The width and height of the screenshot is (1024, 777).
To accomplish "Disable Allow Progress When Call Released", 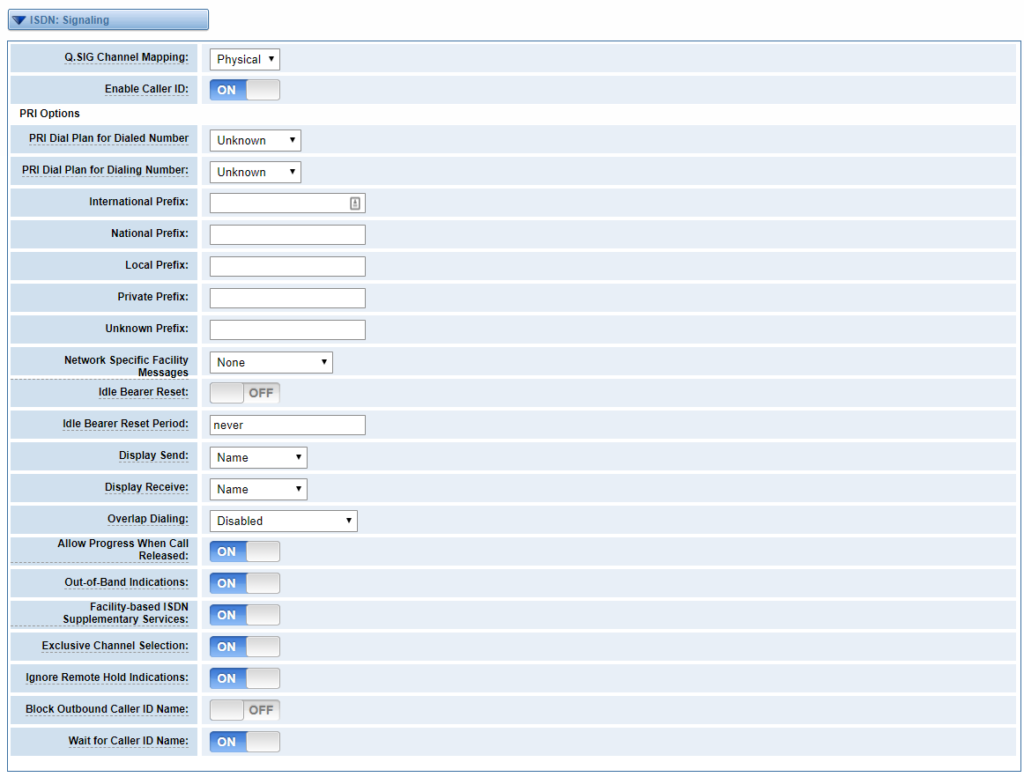I will click(244, 551).
